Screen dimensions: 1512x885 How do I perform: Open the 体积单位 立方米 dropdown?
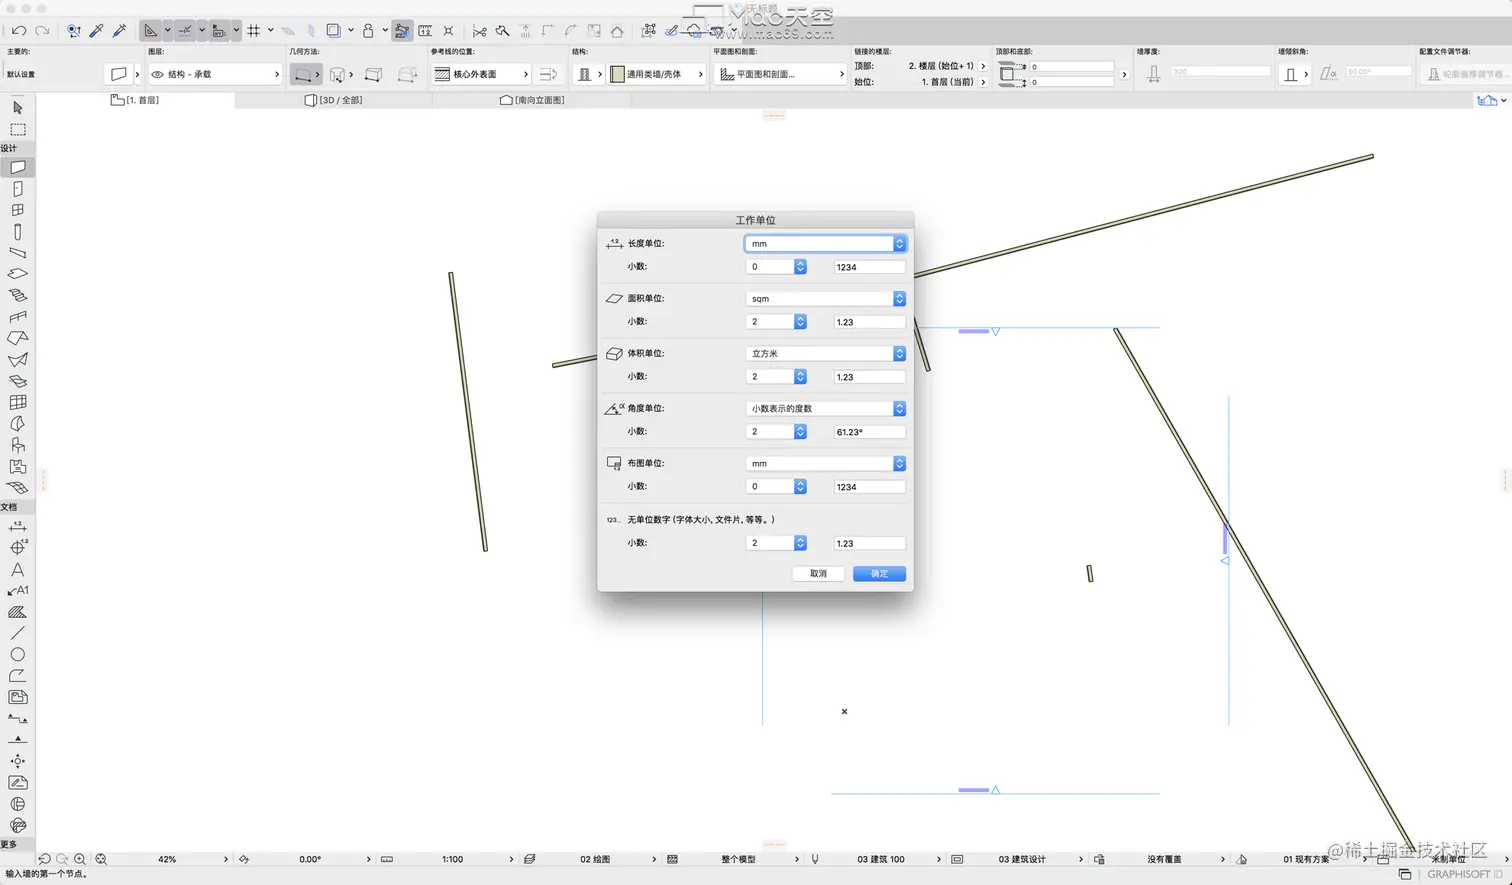tap(825, 353)
